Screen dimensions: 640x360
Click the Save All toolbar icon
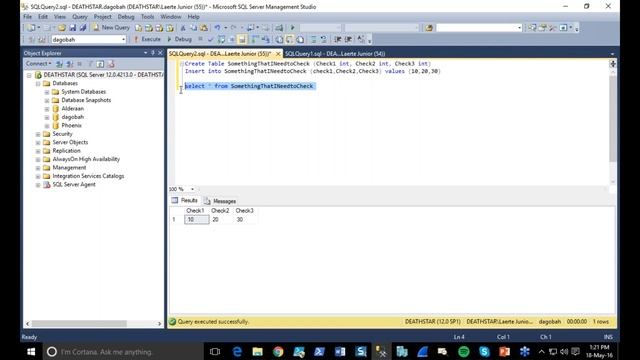[x=83, y=28]
